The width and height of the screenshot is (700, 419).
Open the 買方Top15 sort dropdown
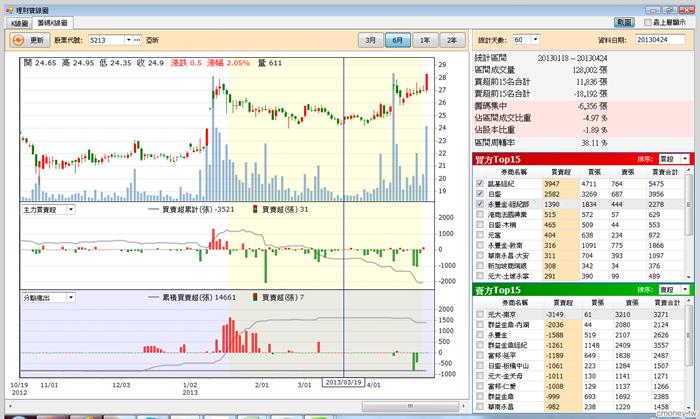coord(684,159)
